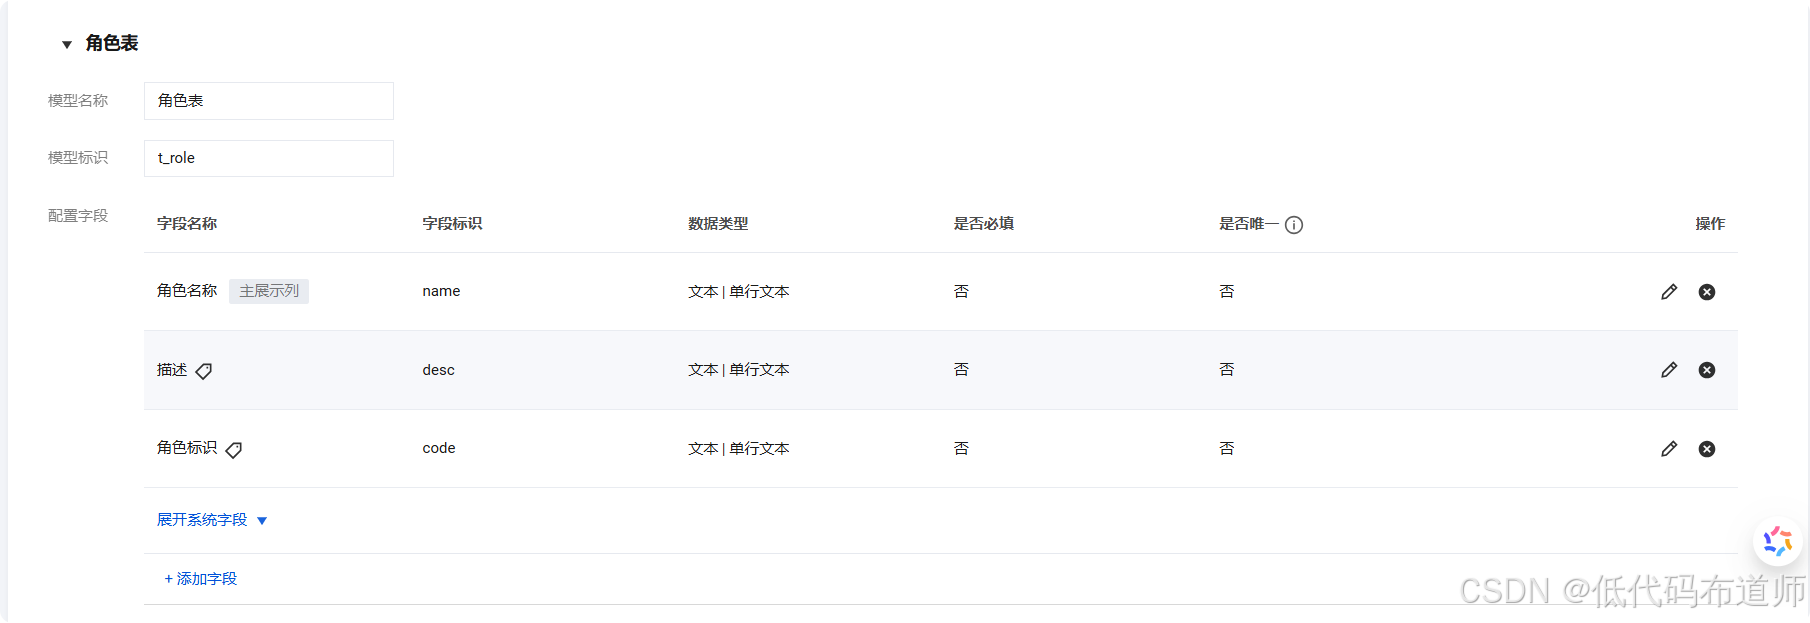Show info tooltip for 是否唯一
Image resolution: width=1810 pixels, height=623 pixels.
[x=1294, y=225]
